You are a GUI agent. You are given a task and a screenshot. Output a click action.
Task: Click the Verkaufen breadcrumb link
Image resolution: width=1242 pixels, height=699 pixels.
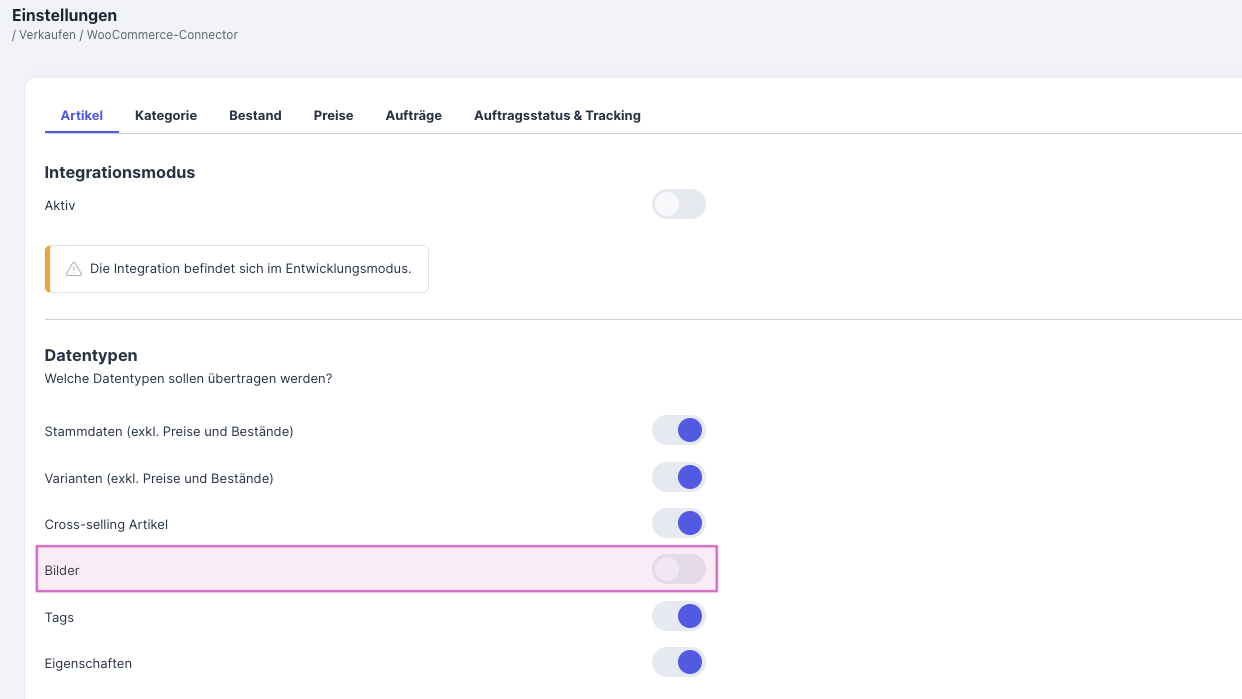pos(47,35)
